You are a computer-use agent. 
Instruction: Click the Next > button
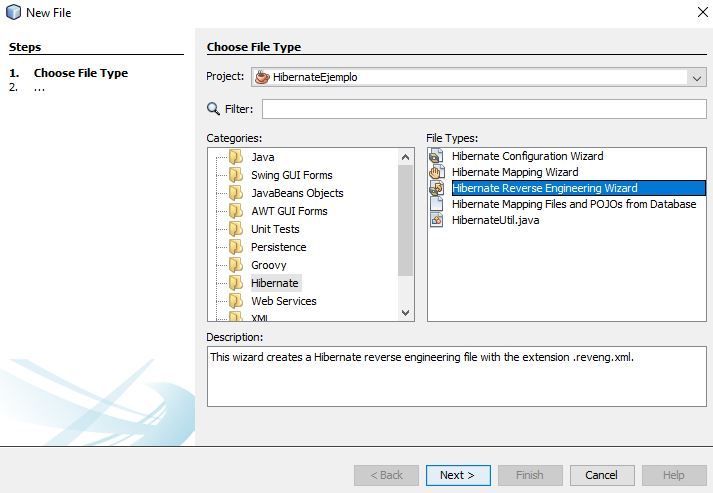click(x=458, y=475)
